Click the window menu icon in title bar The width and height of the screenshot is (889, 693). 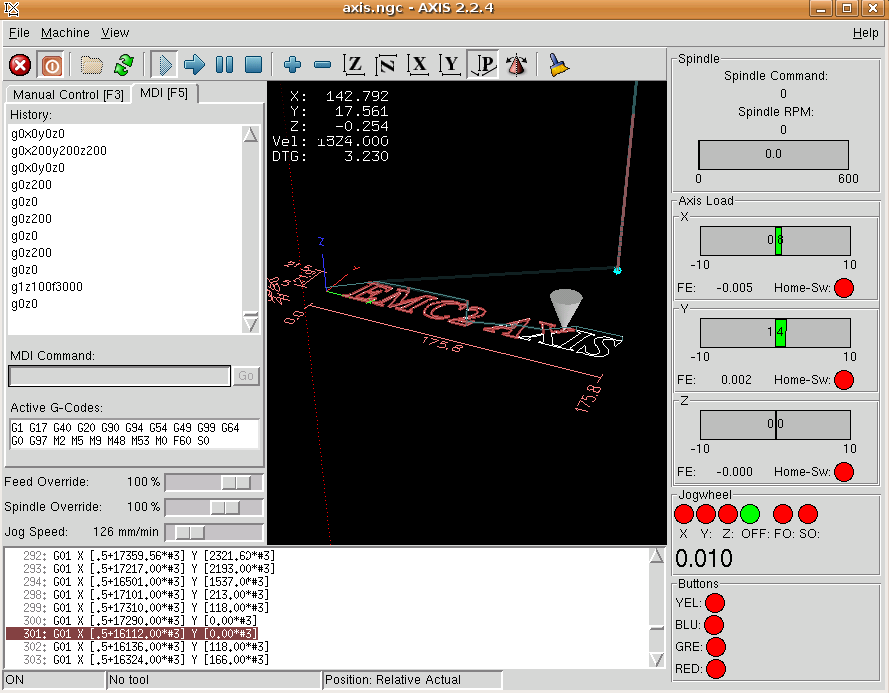coord(11,9)
